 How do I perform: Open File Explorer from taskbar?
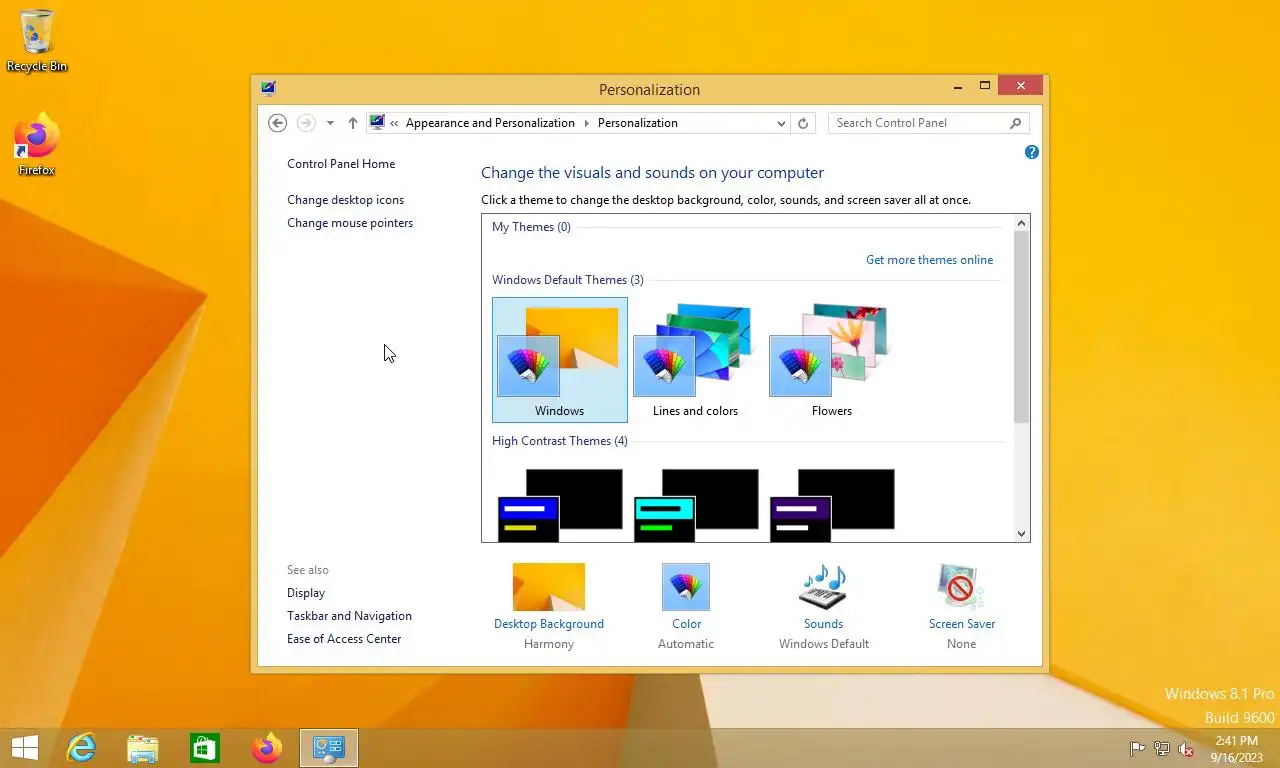143,748
